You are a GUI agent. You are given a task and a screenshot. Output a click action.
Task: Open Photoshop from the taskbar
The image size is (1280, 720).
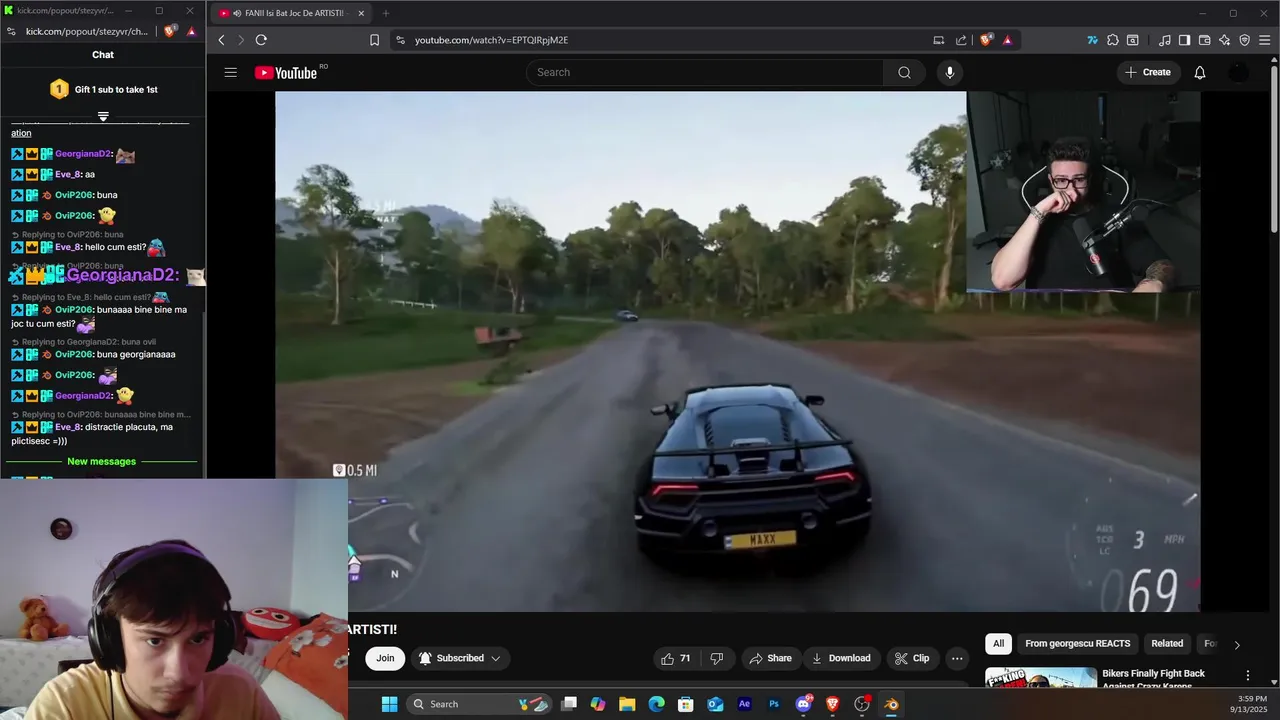click(773, 704)
